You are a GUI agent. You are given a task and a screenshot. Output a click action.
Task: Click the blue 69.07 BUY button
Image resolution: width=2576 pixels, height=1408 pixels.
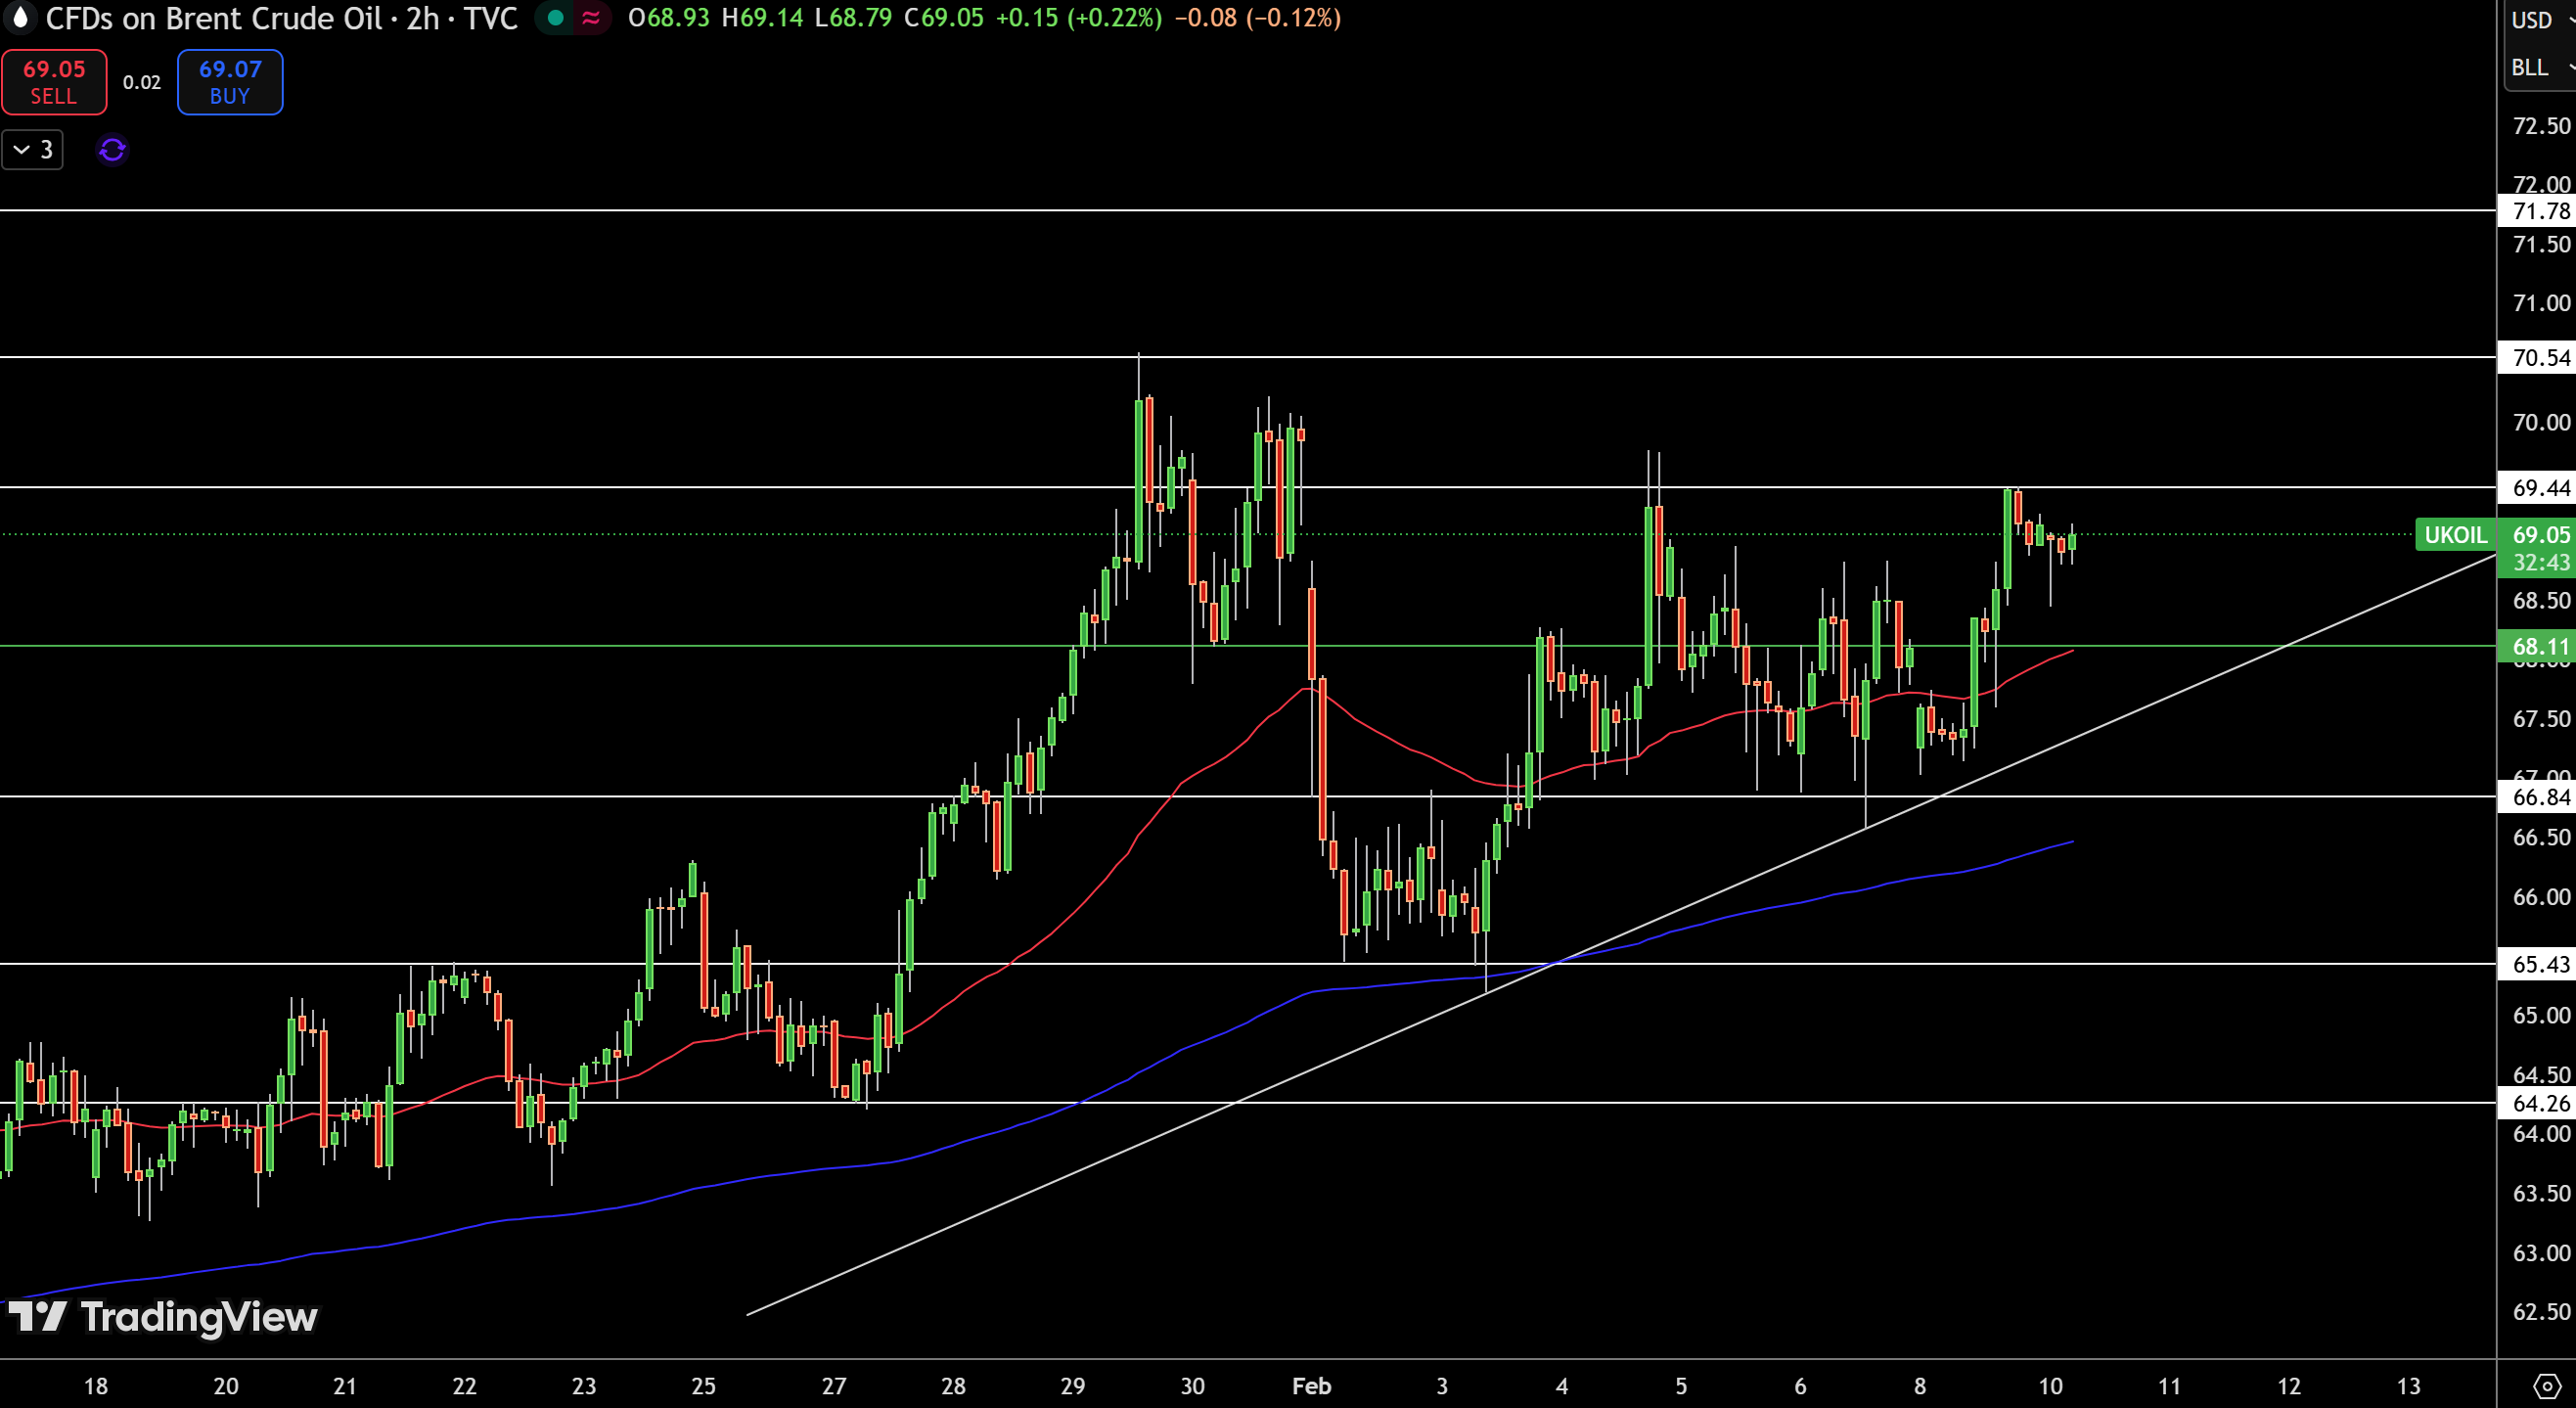coord(230,82)
